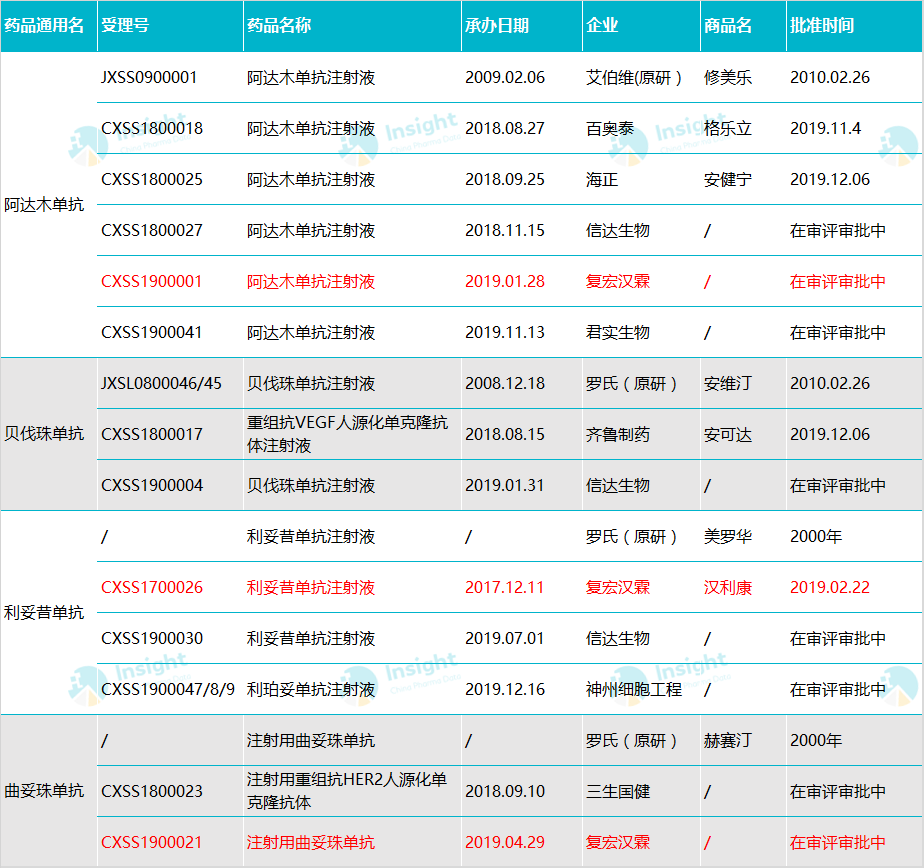Click the date 2018.08.15
Viewport: 924px width, 868px height.
tap(505, 434)
